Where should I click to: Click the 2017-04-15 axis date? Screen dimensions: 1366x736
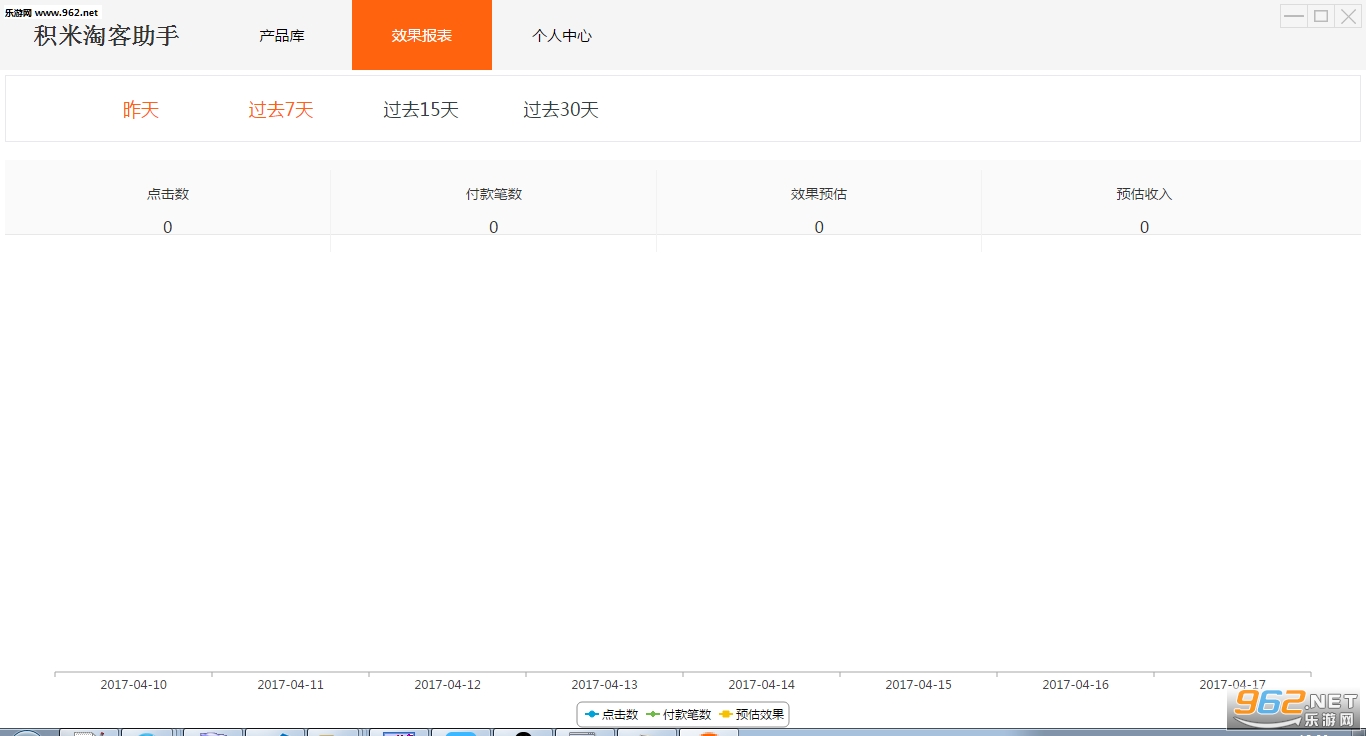[x=919, y=685]
